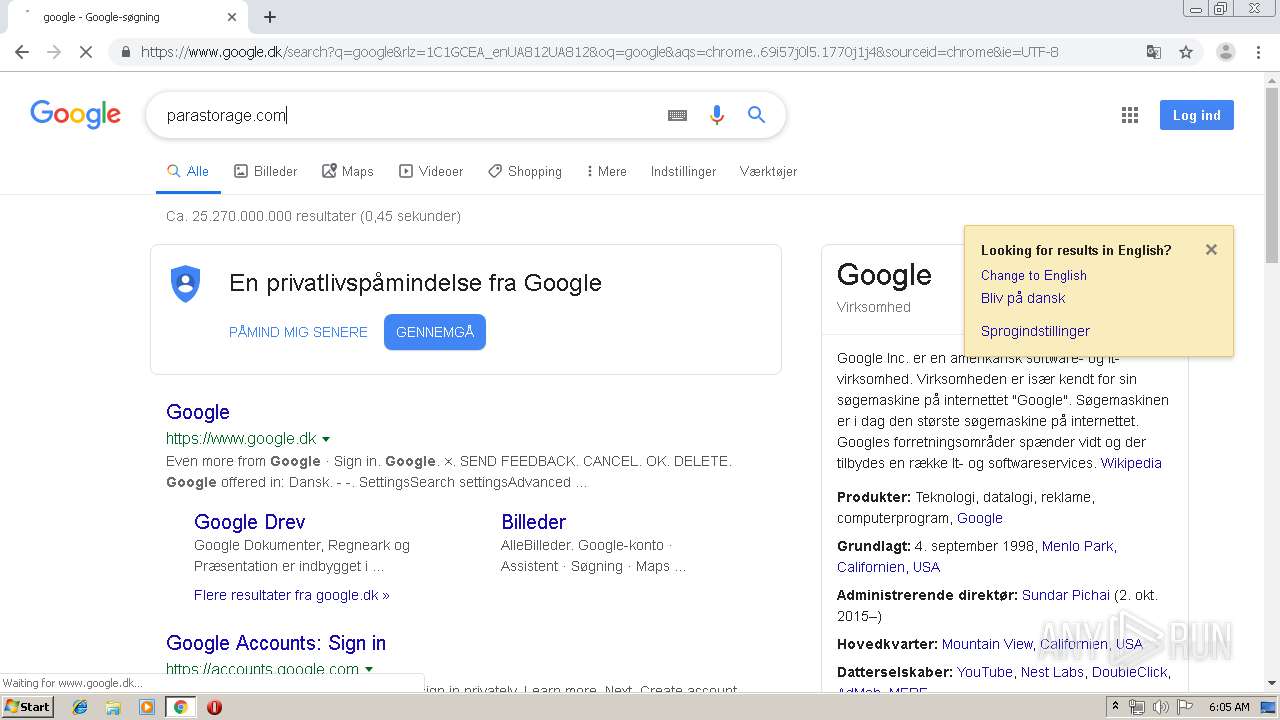Open Indstillinger menu
This screenshot has width=1280, height=720.
(x=683, y=171)
